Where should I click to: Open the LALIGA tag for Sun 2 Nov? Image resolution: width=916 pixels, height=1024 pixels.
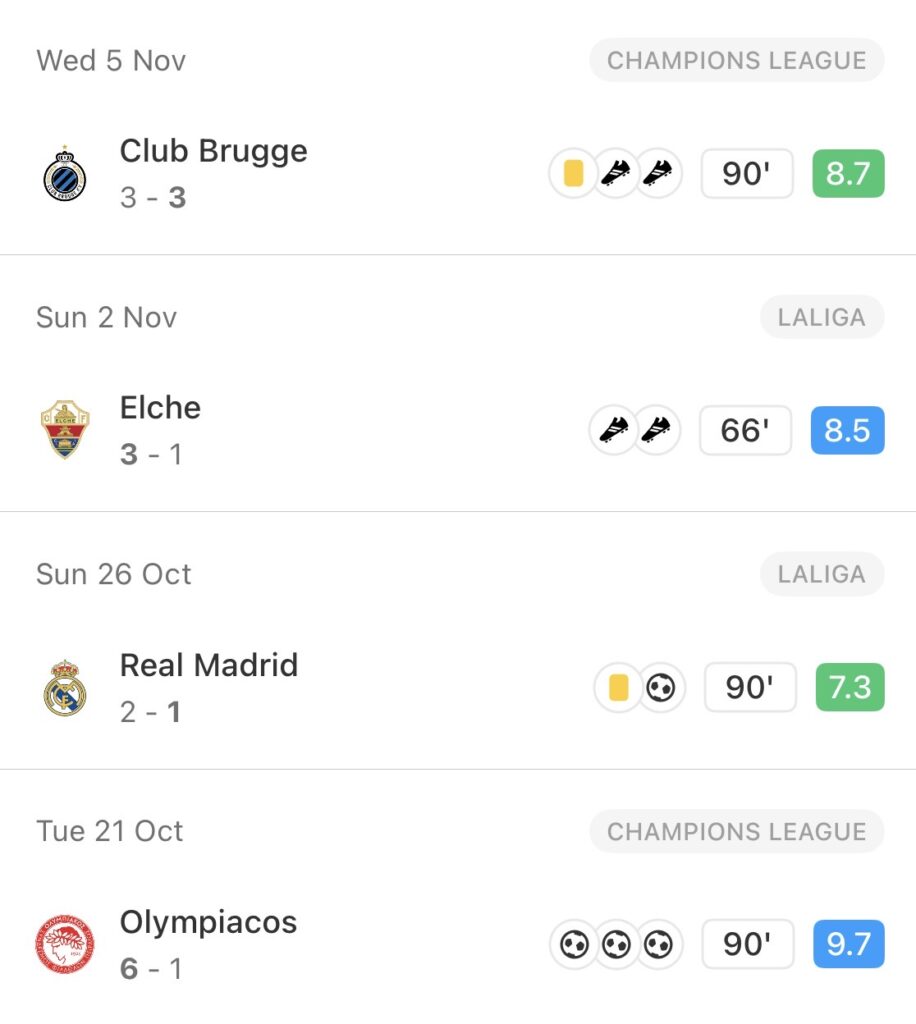[823, 317]
